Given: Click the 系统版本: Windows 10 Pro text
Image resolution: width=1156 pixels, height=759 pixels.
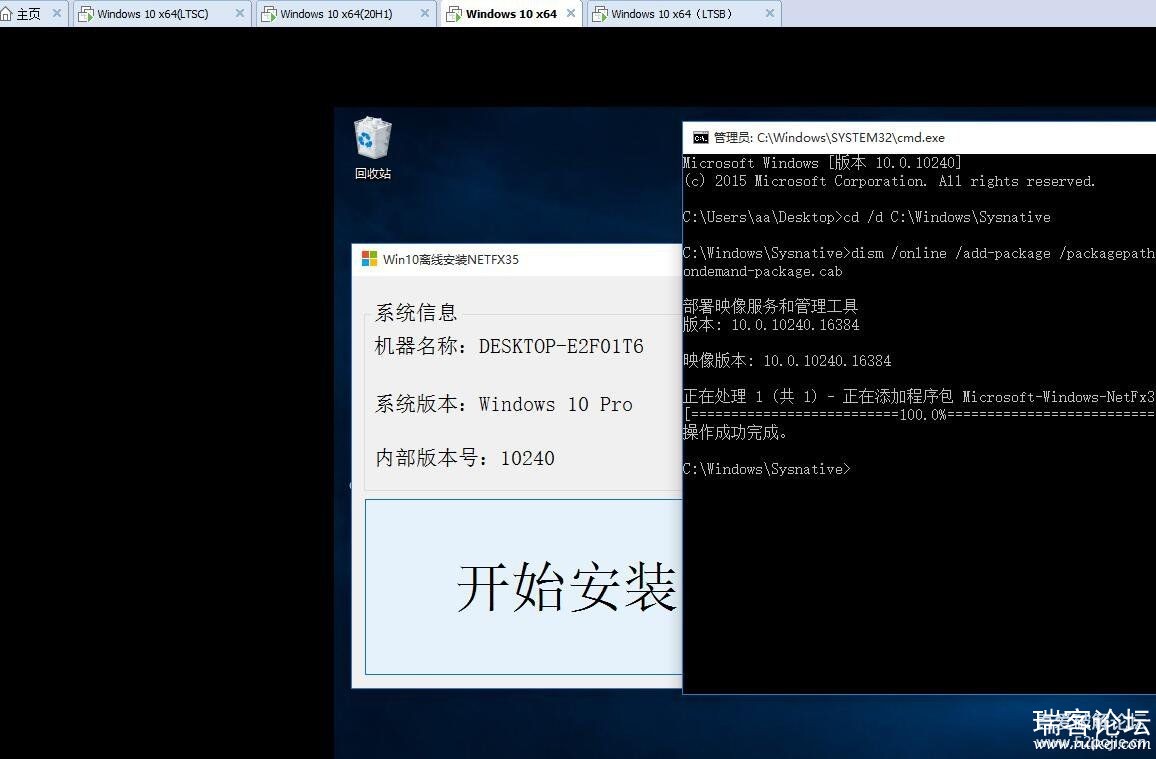Looking at the screenshot, I should click(x=504, y=404).
